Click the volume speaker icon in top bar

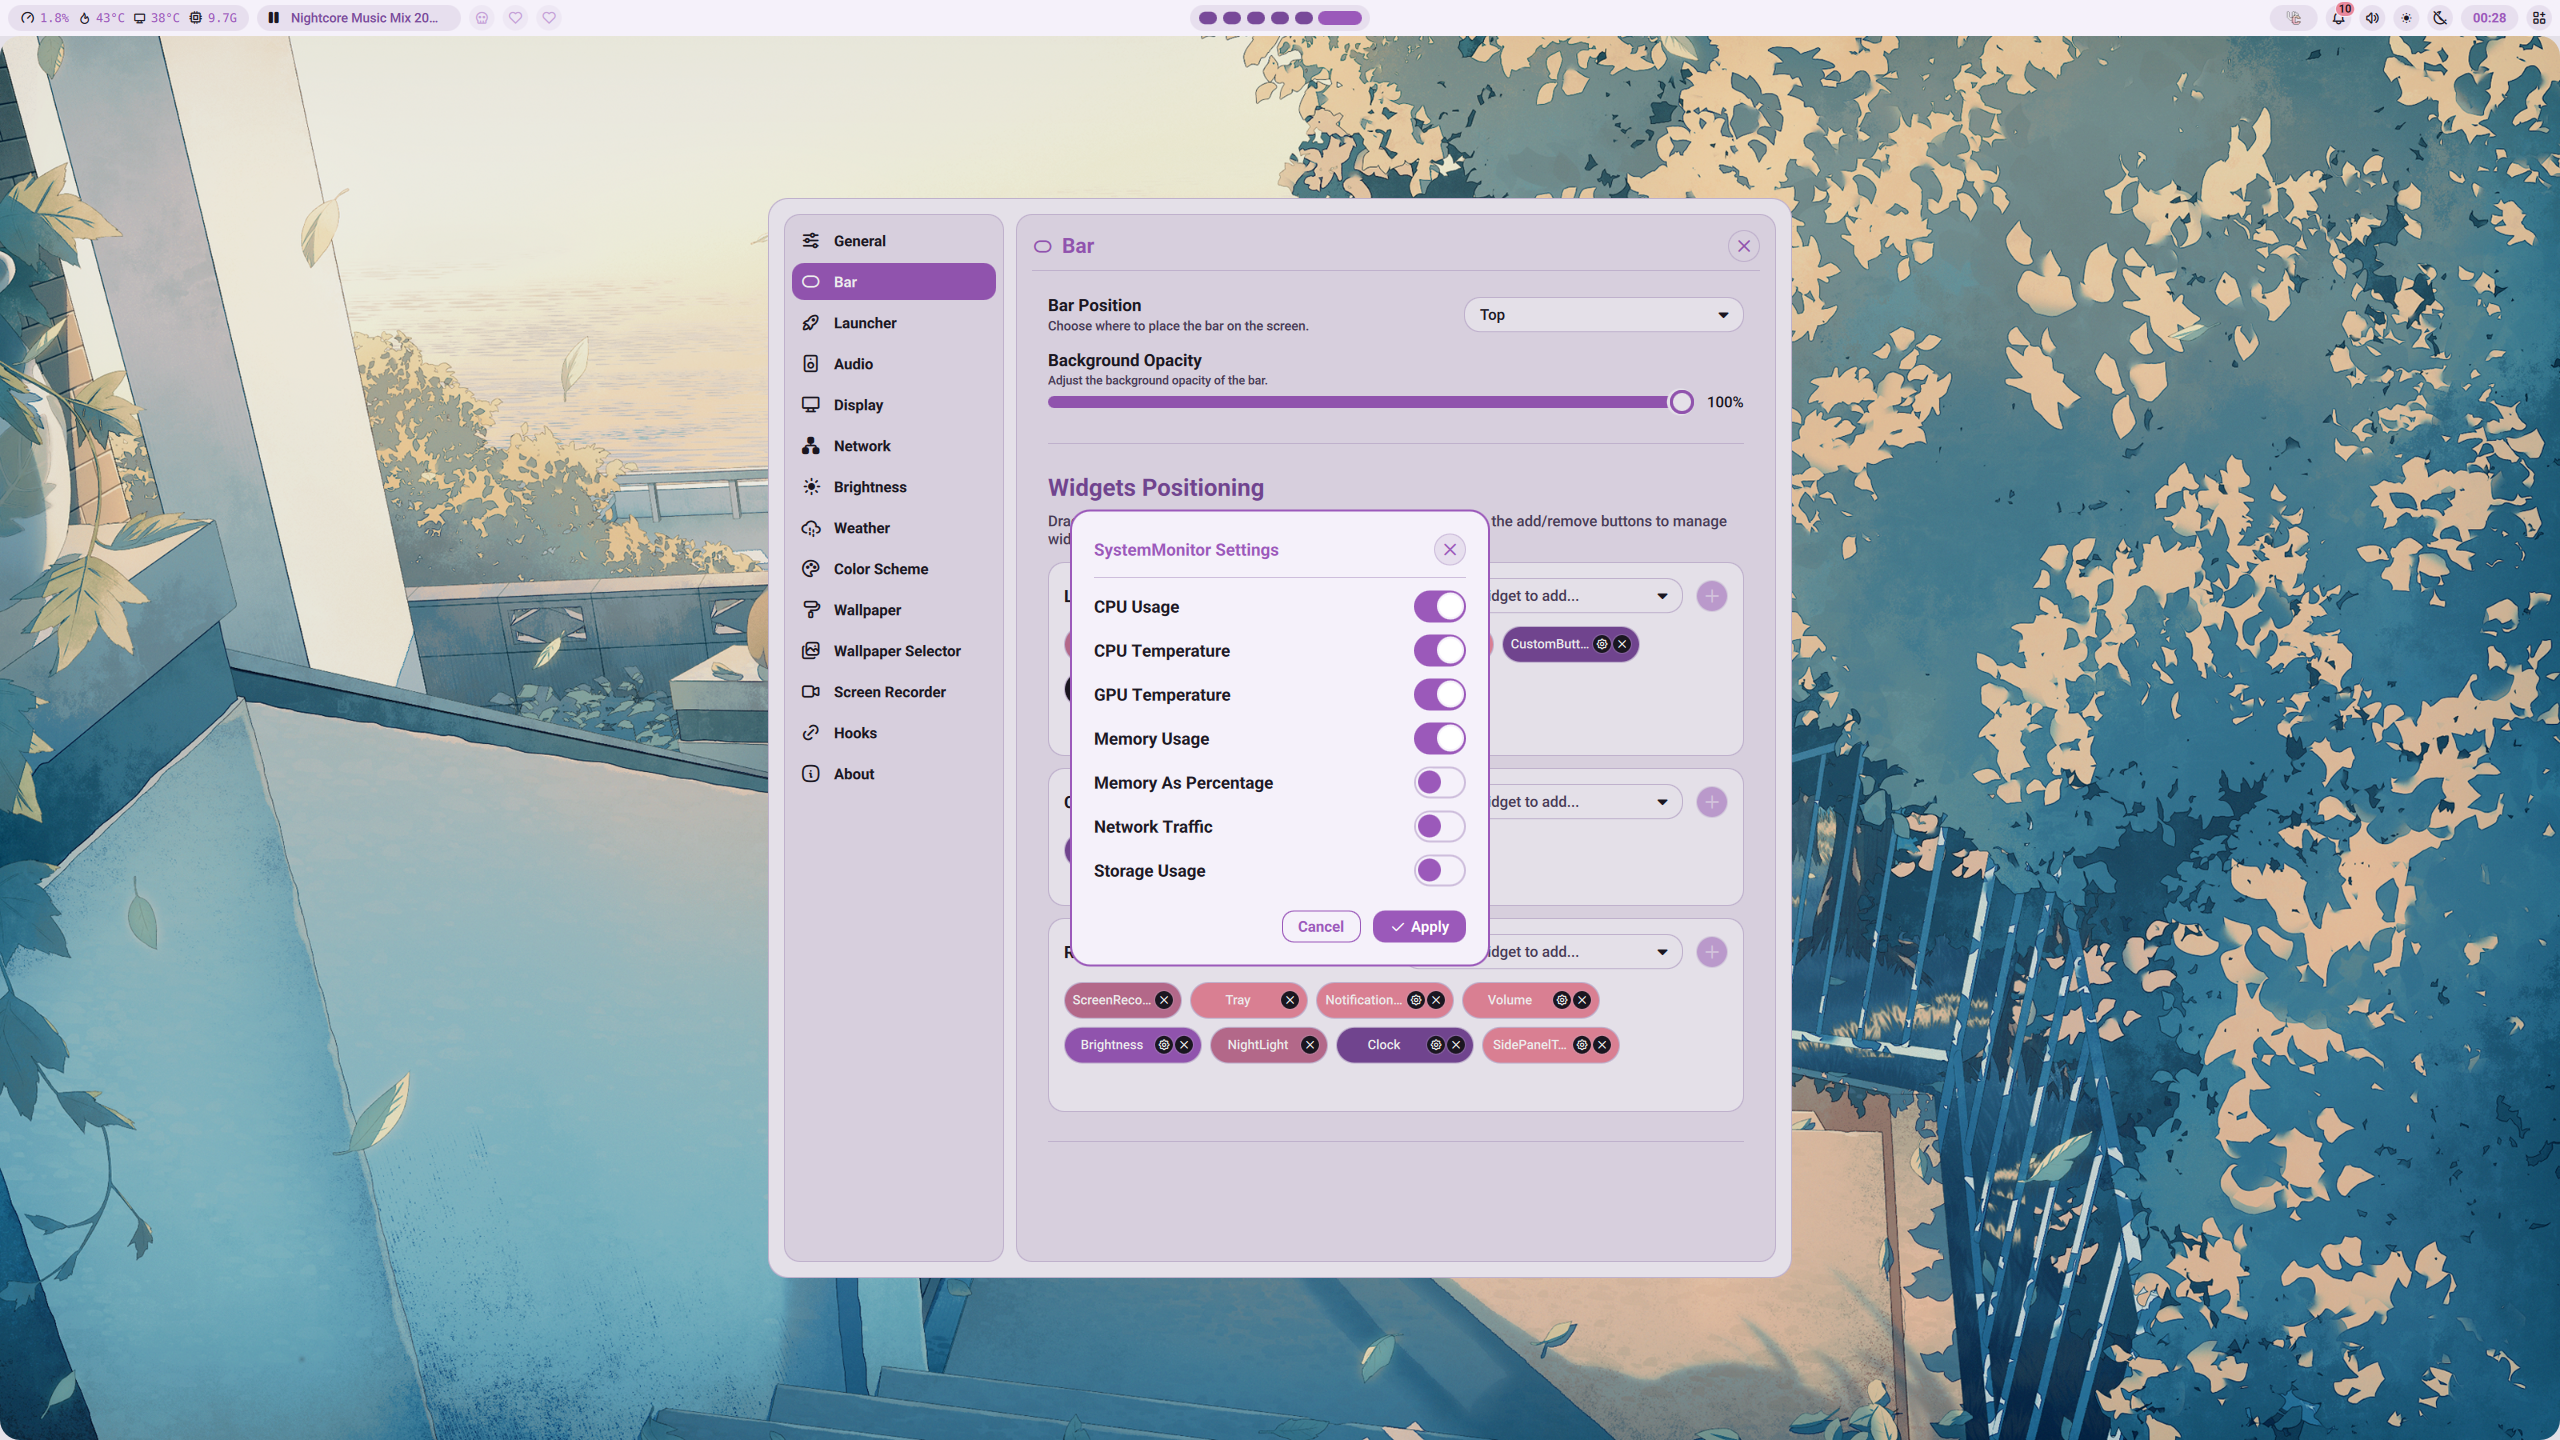2372,18
